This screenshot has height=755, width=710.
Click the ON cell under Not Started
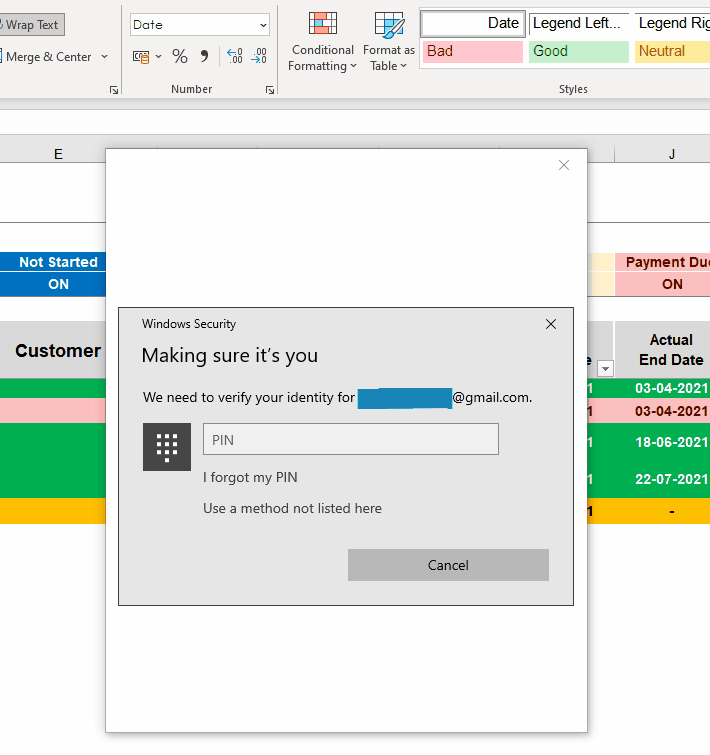pyautogui.click(x=53, y=284)
